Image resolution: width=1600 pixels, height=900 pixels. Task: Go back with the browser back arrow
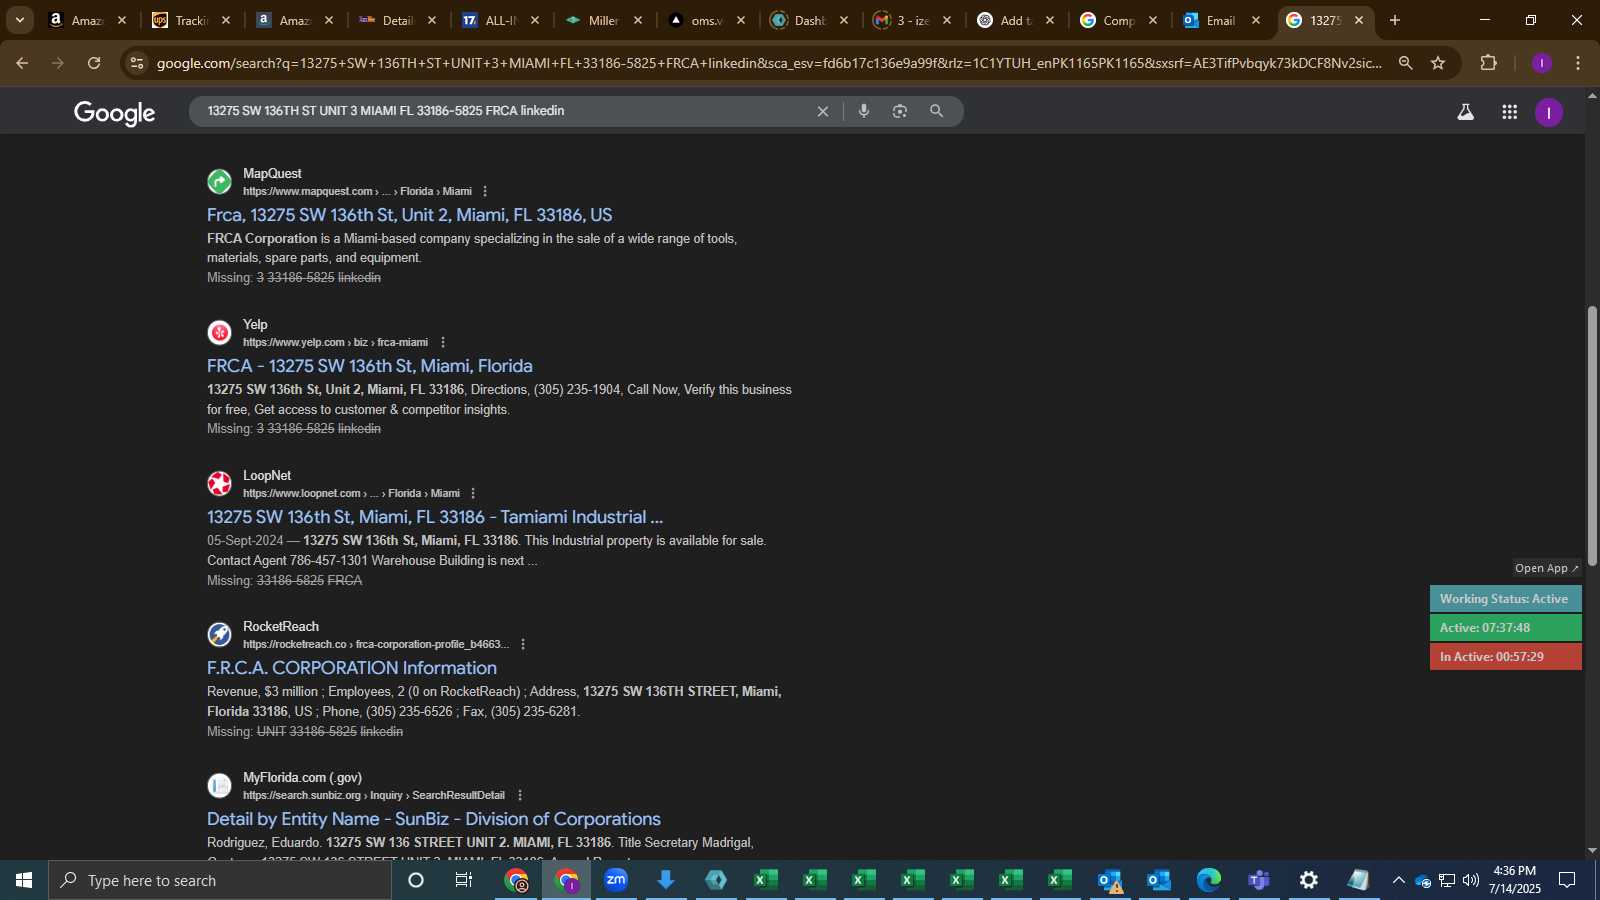[22, 63]
